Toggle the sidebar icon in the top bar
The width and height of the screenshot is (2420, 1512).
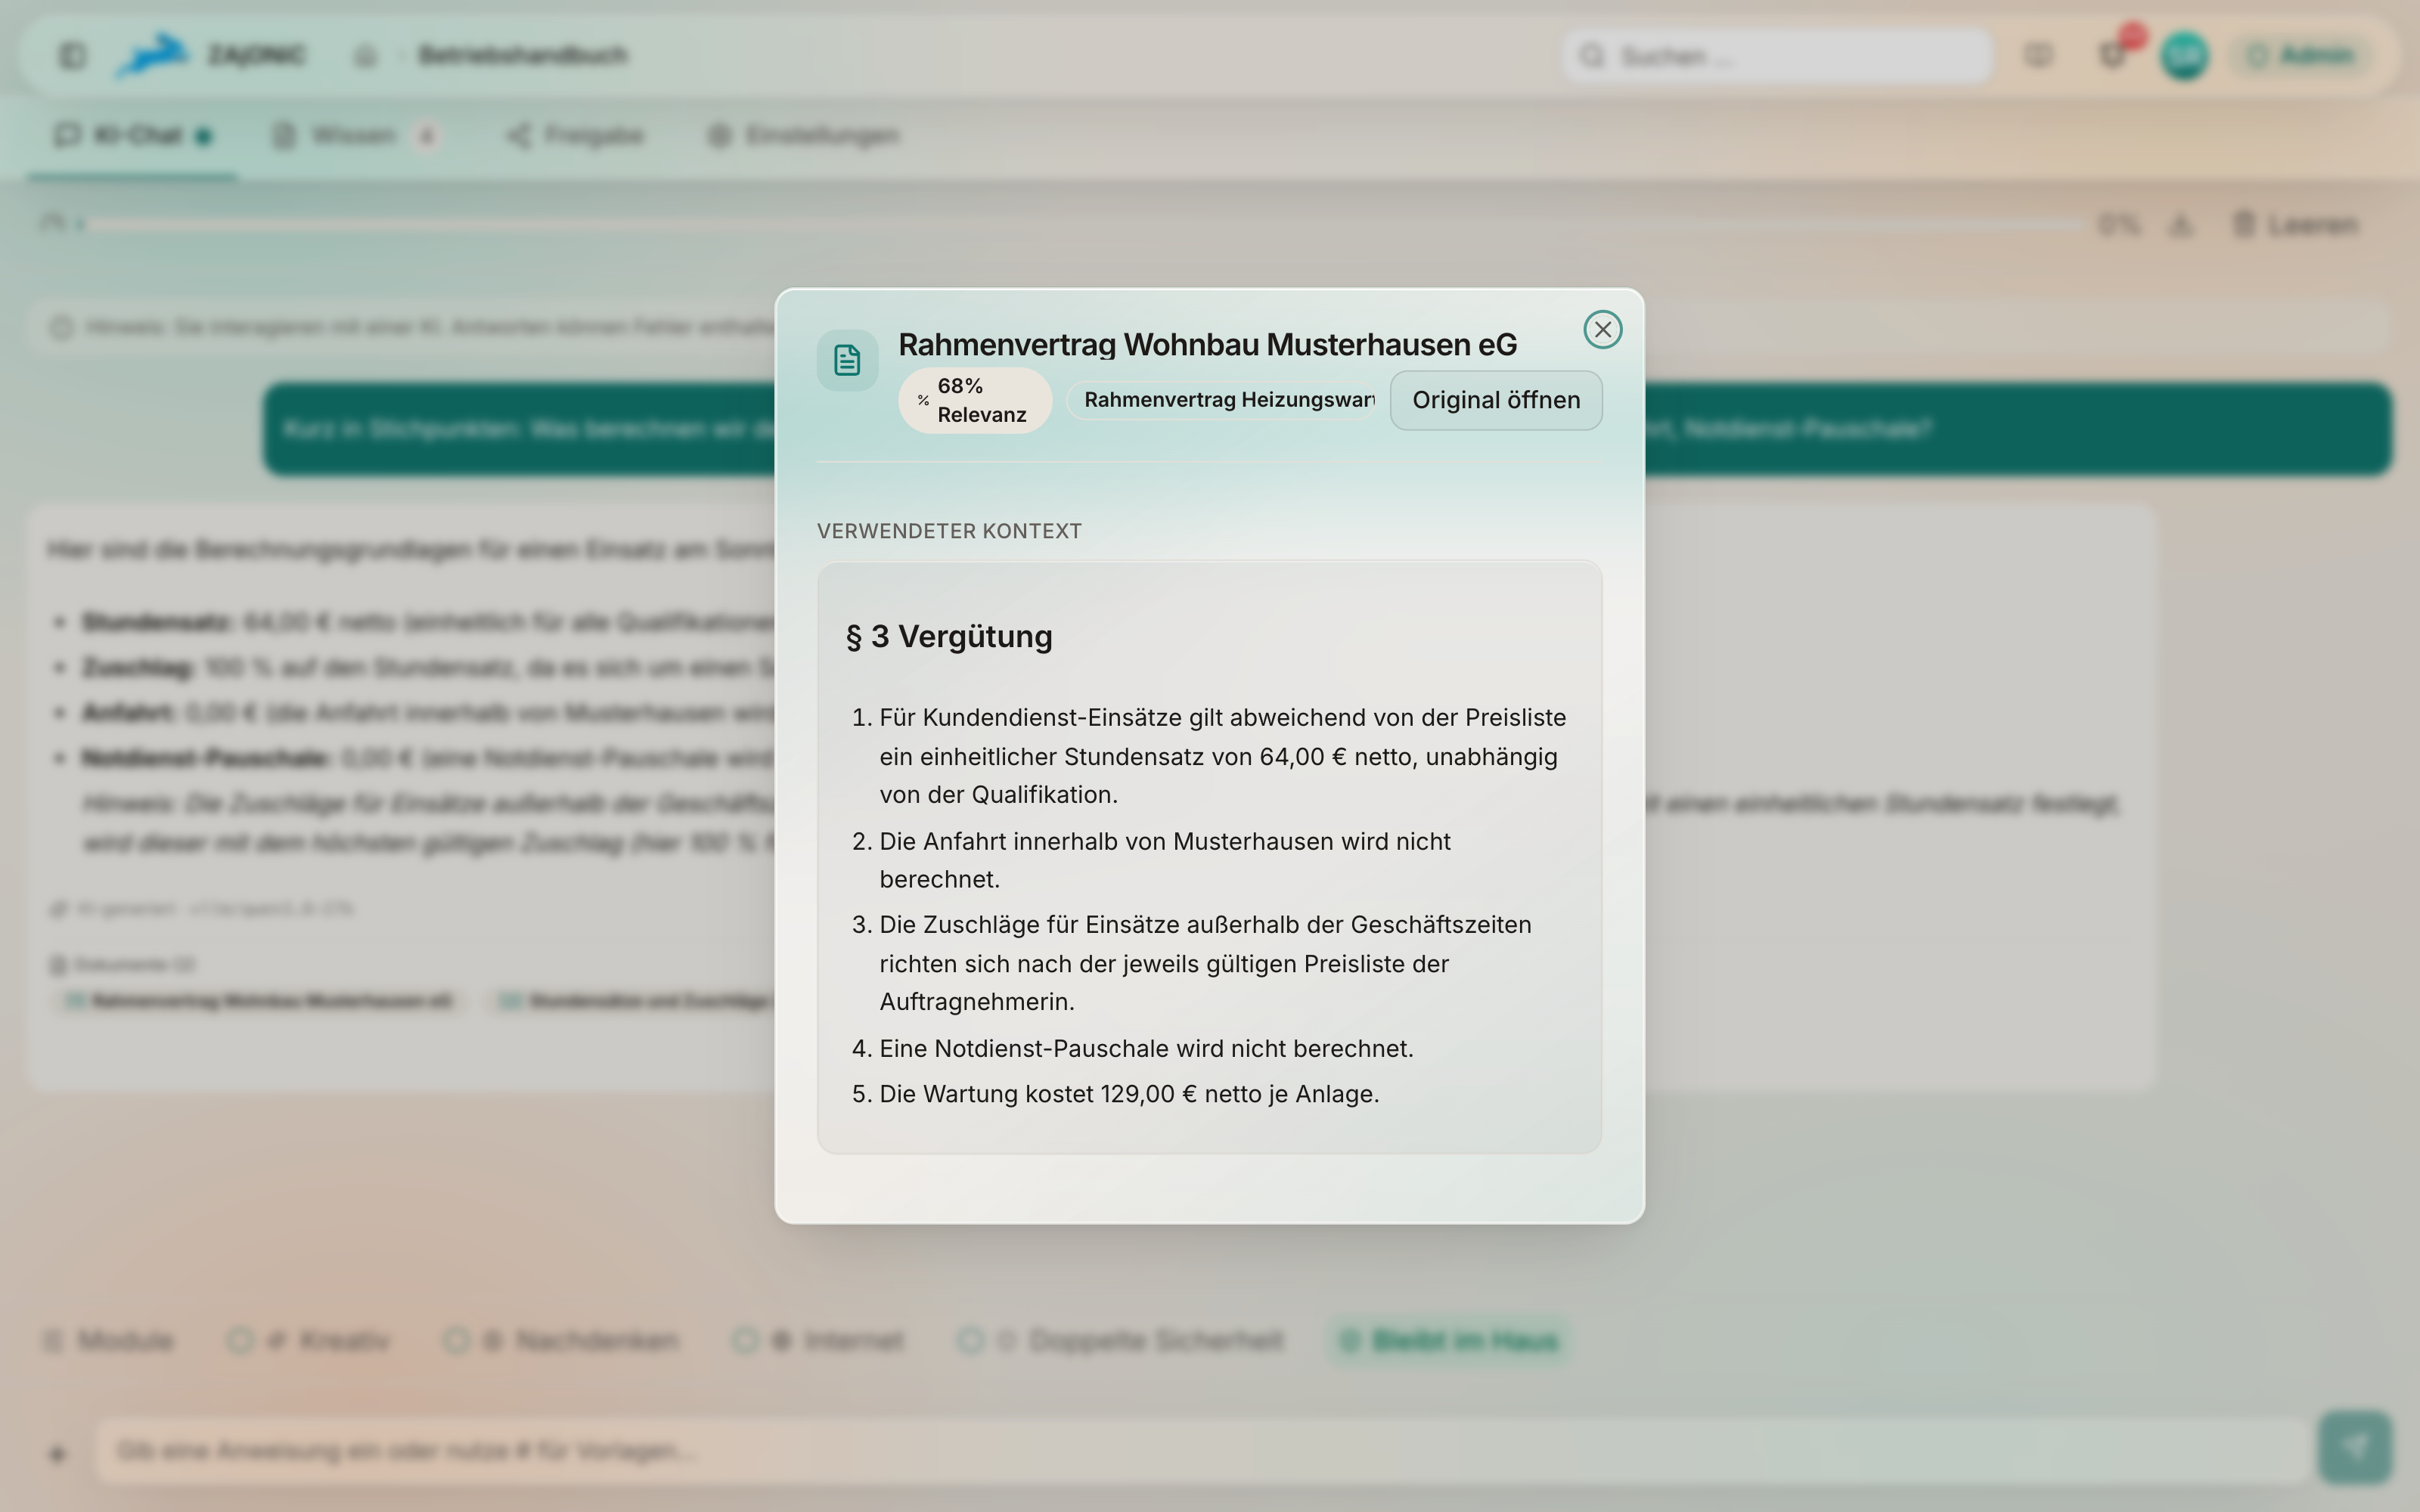[x=72, y=55]
